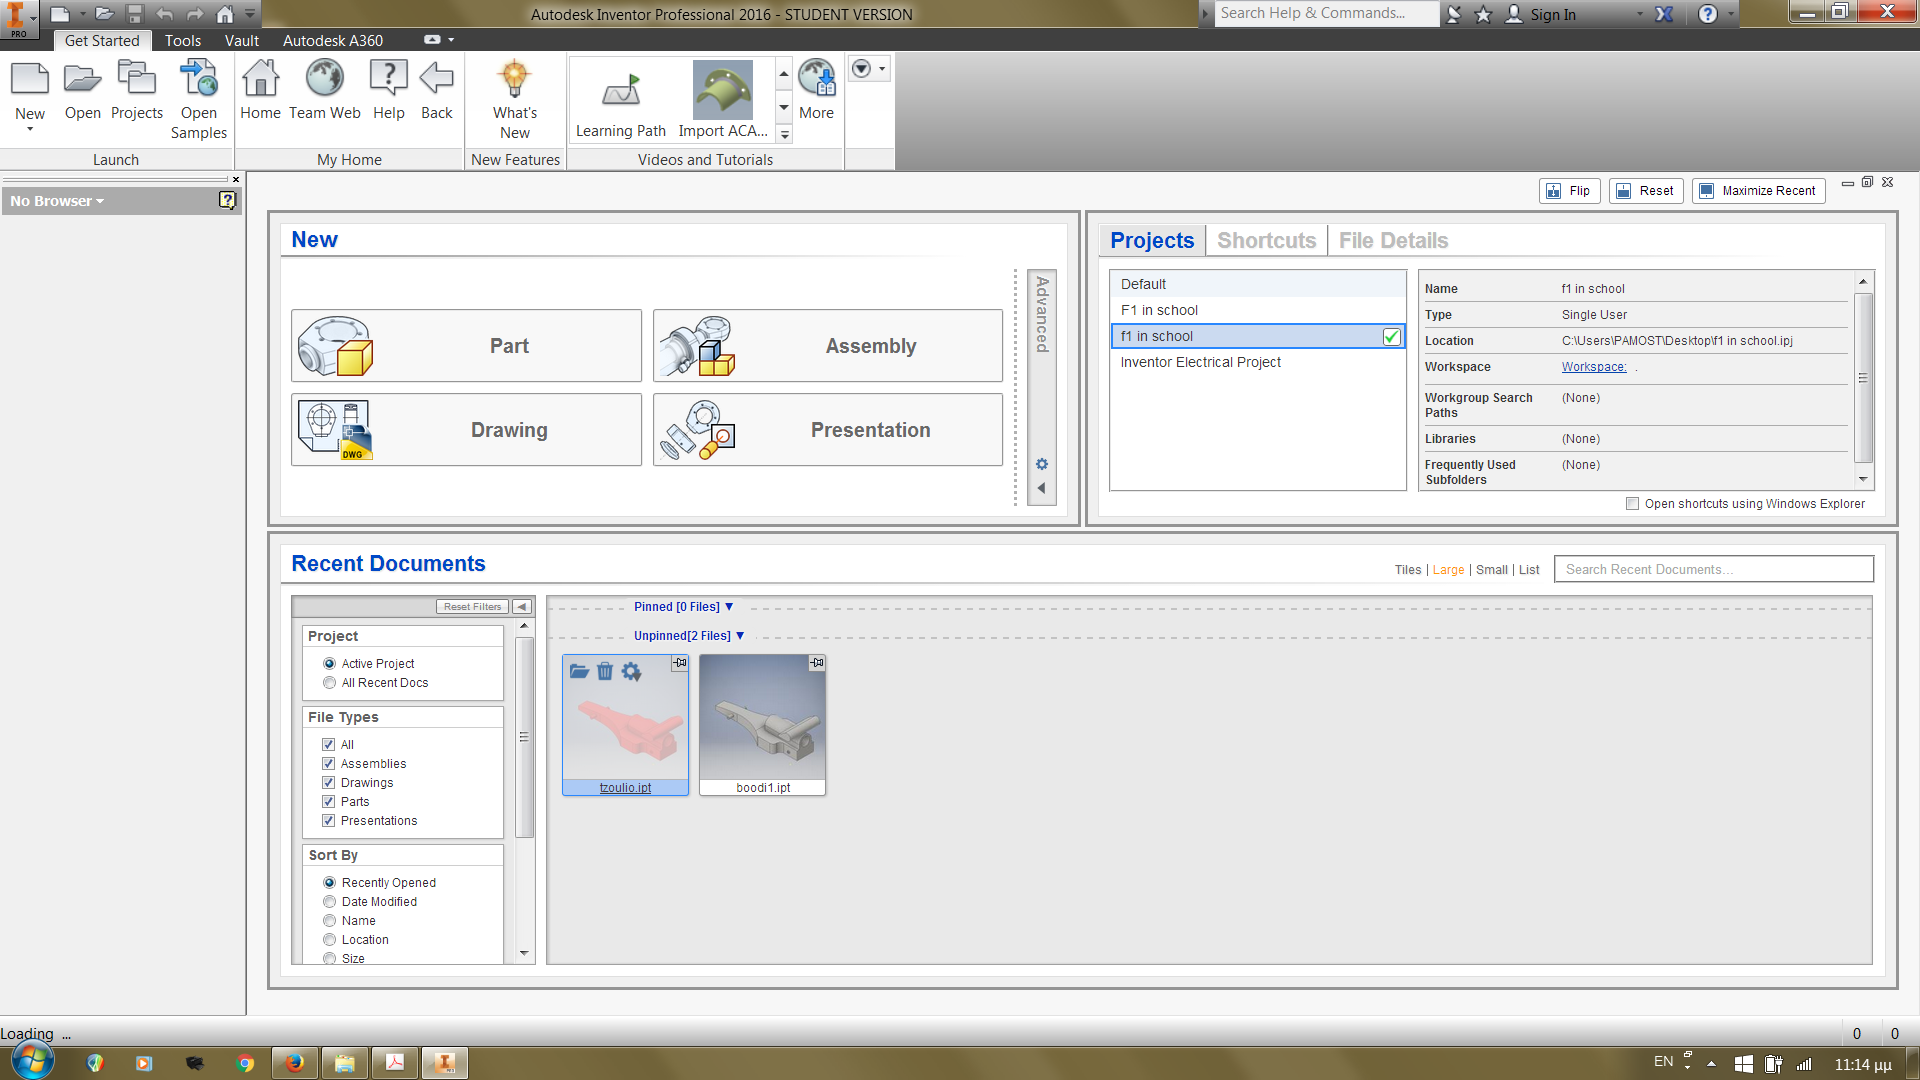Image resolution: width=1920 pixels, height=1080 pixels.
Task: Expand videos gallery dropdown arrow
Action: click(x=785, y=134)
